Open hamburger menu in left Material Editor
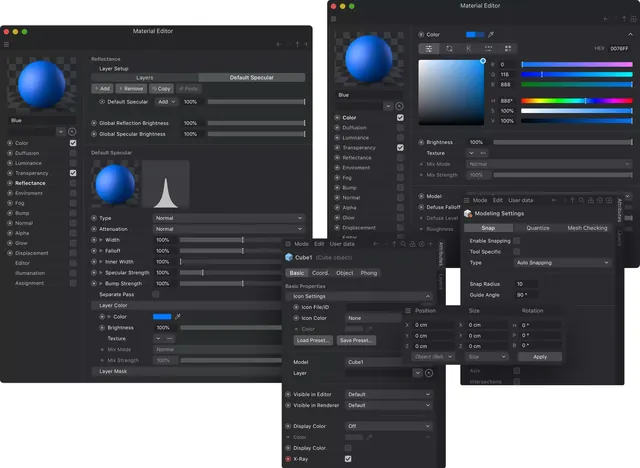Image resolution: width=640 pixels, height=468 pixels. point(6,44)
